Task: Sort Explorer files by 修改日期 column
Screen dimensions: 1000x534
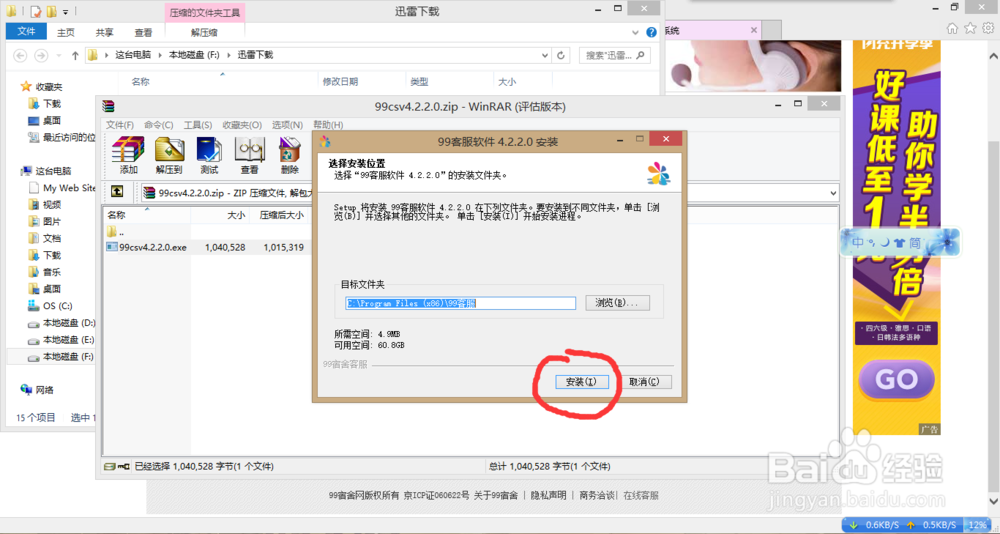Action: [x=341, y=82]
